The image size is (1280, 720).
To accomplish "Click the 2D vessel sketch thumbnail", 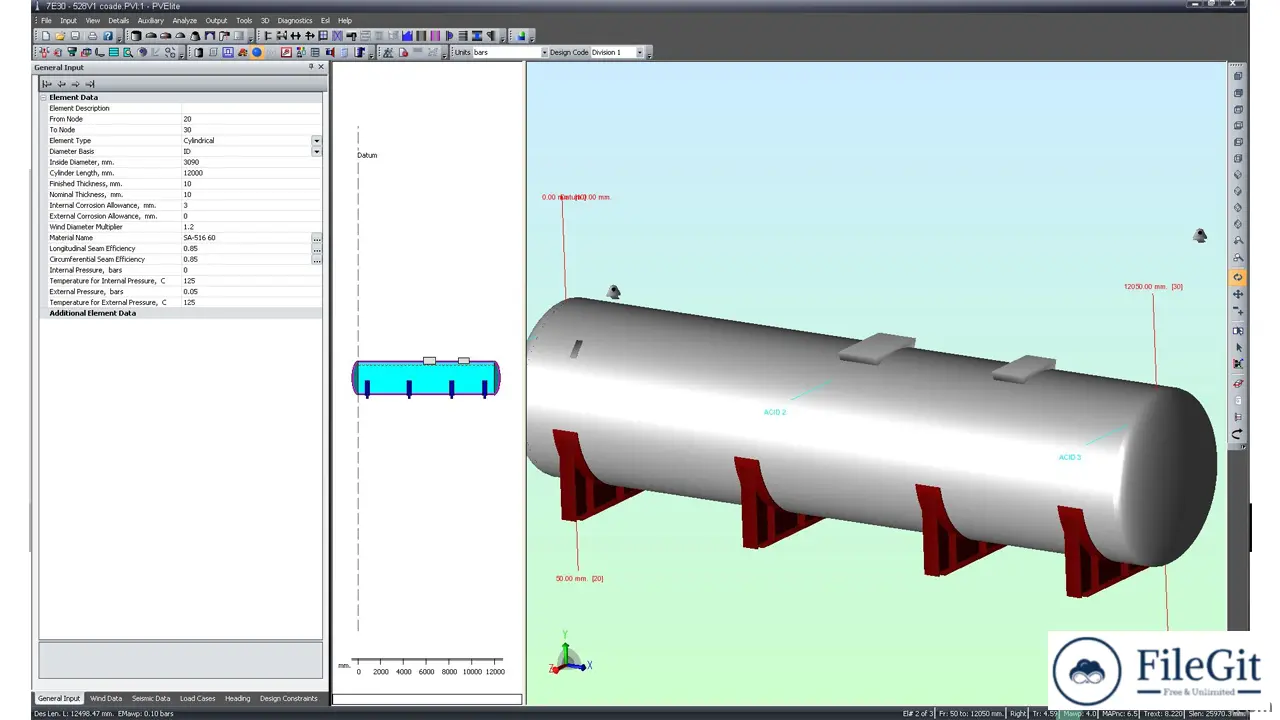I will coord(426,378).
